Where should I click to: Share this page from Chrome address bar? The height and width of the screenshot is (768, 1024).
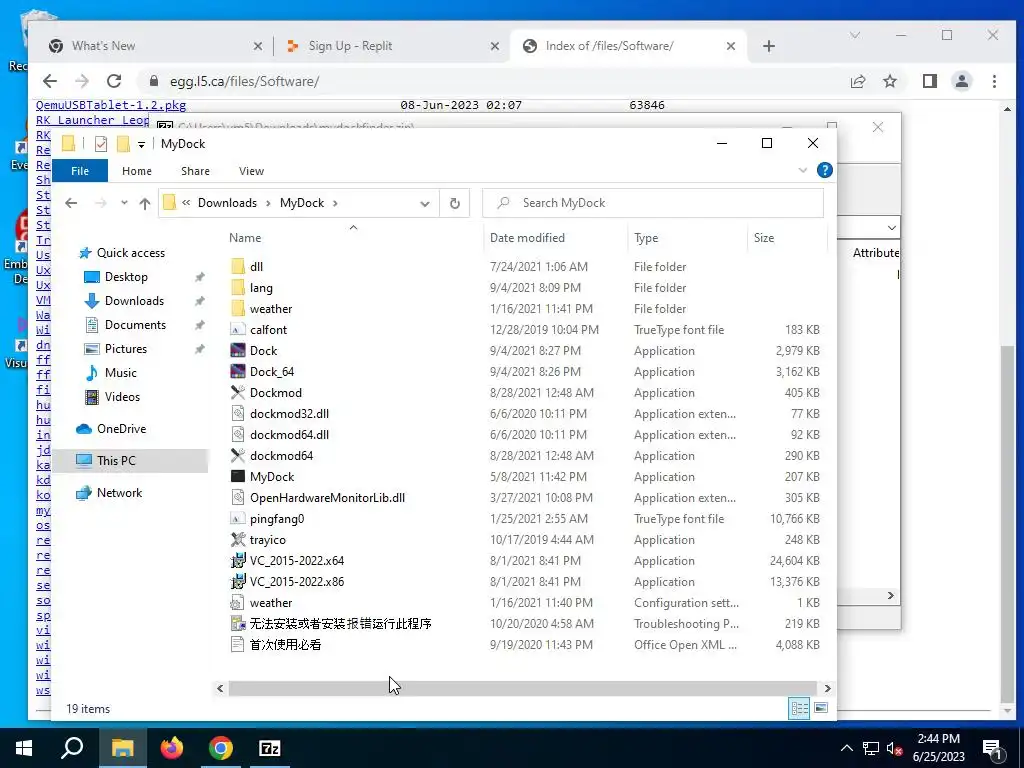pyautogui.click(x=857, y=81)
